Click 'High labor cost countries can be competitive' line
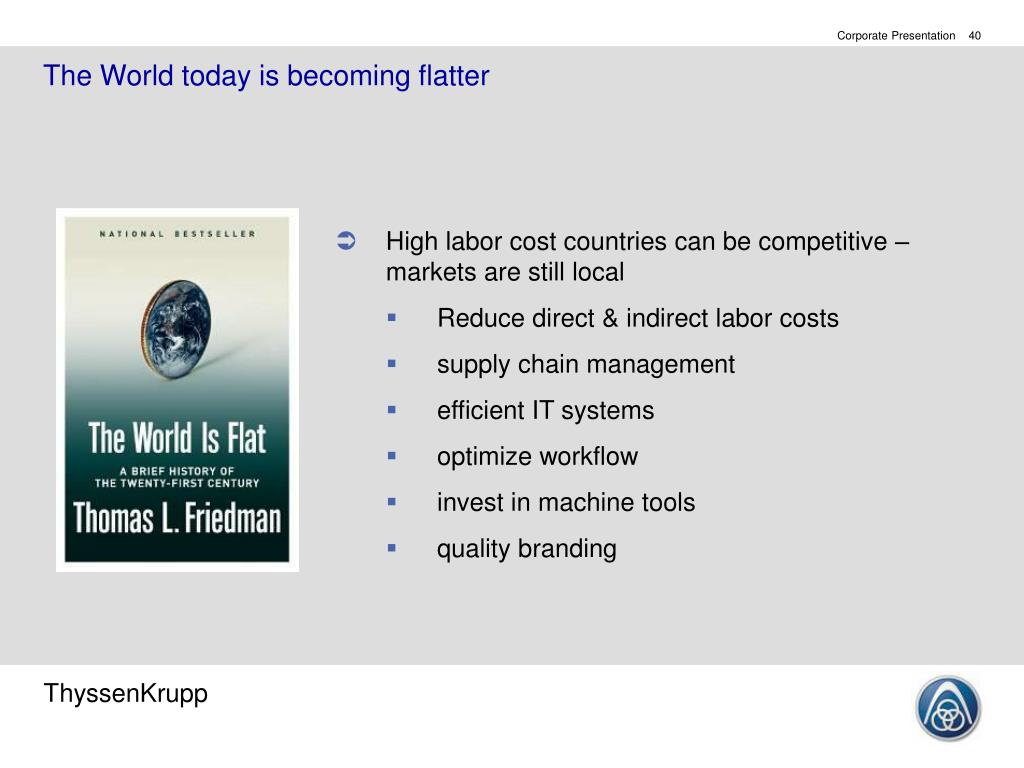 click(647, 242)
